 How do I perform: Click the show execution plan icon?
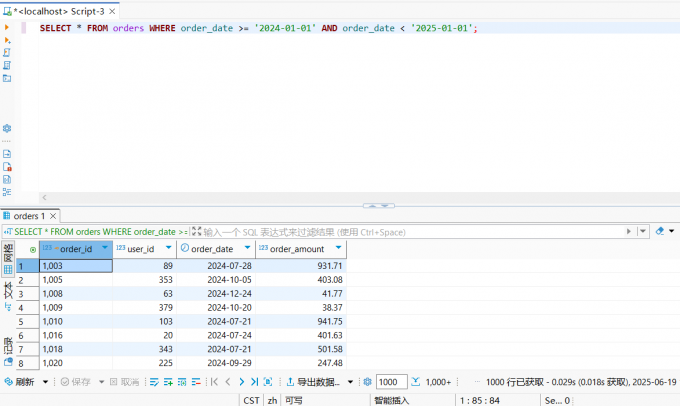tap(7, 79)
